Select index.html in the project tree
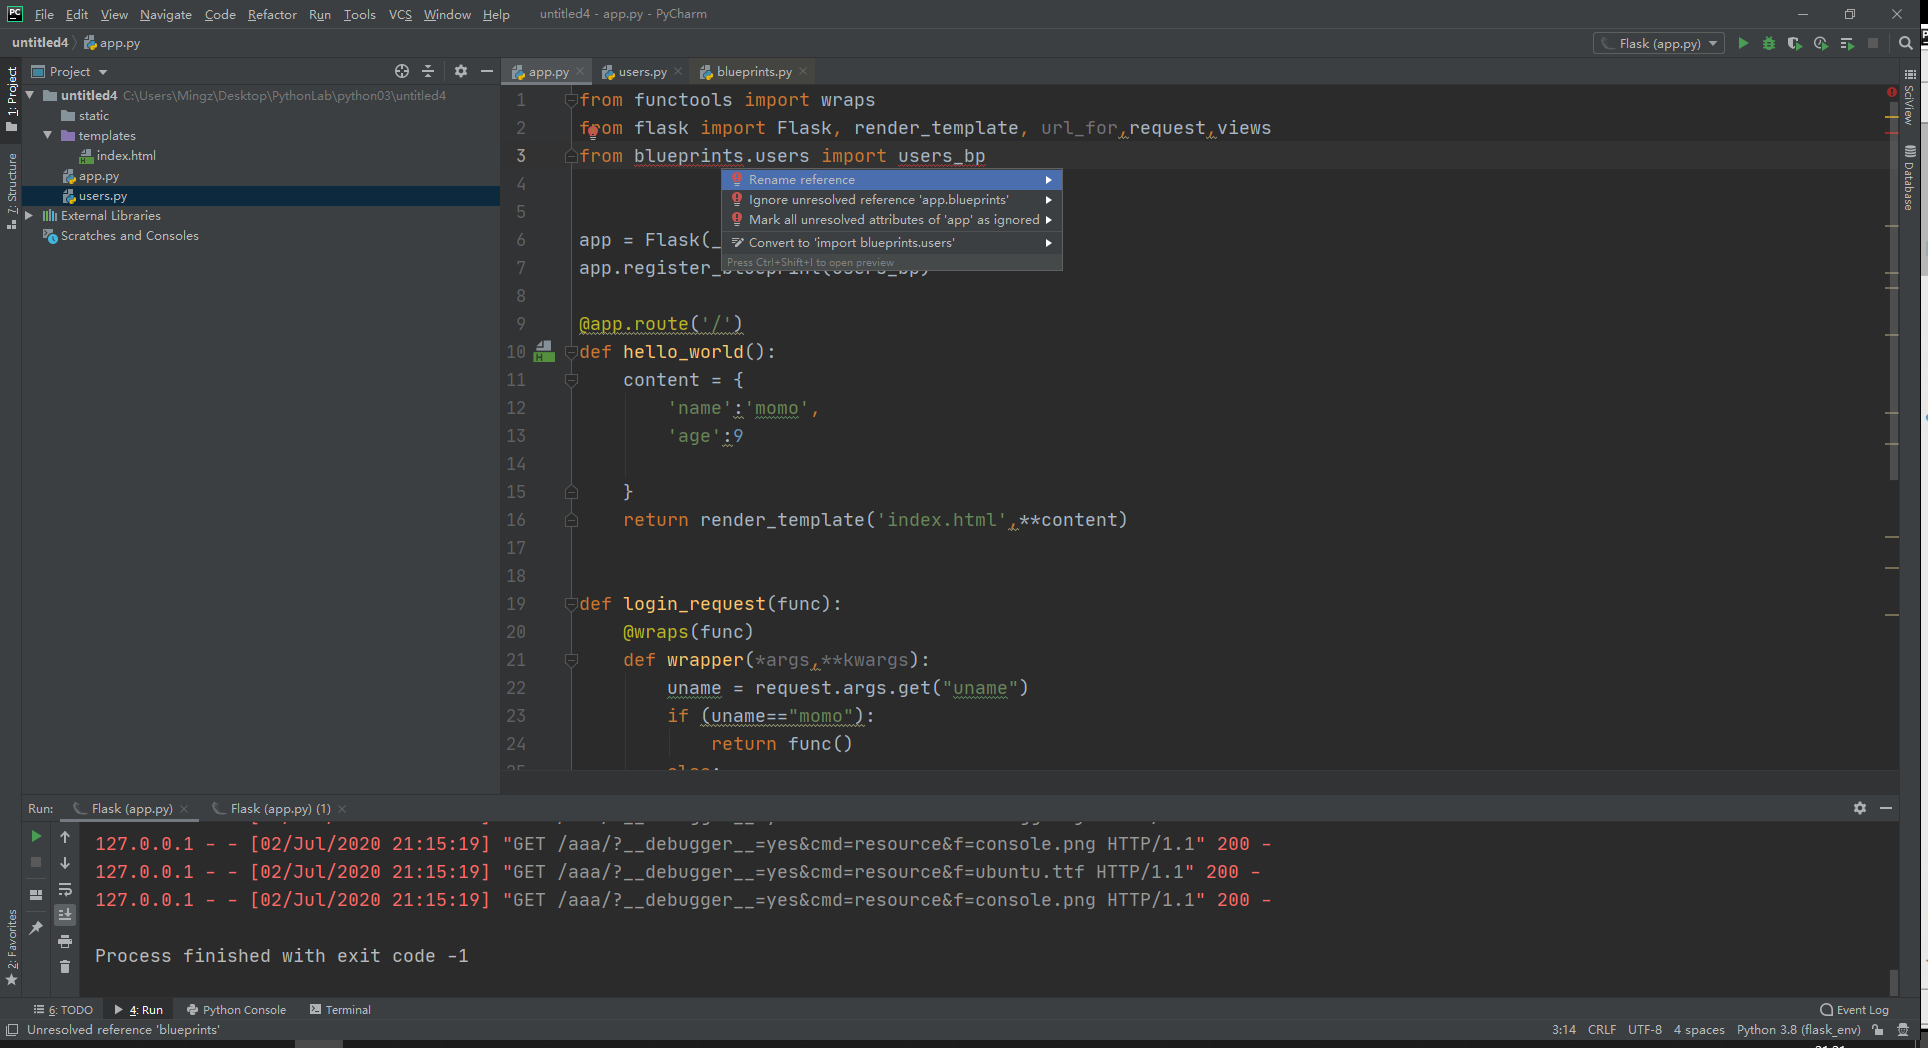The height and width of the screenshot is (1048, 1928). pos(126,155)
